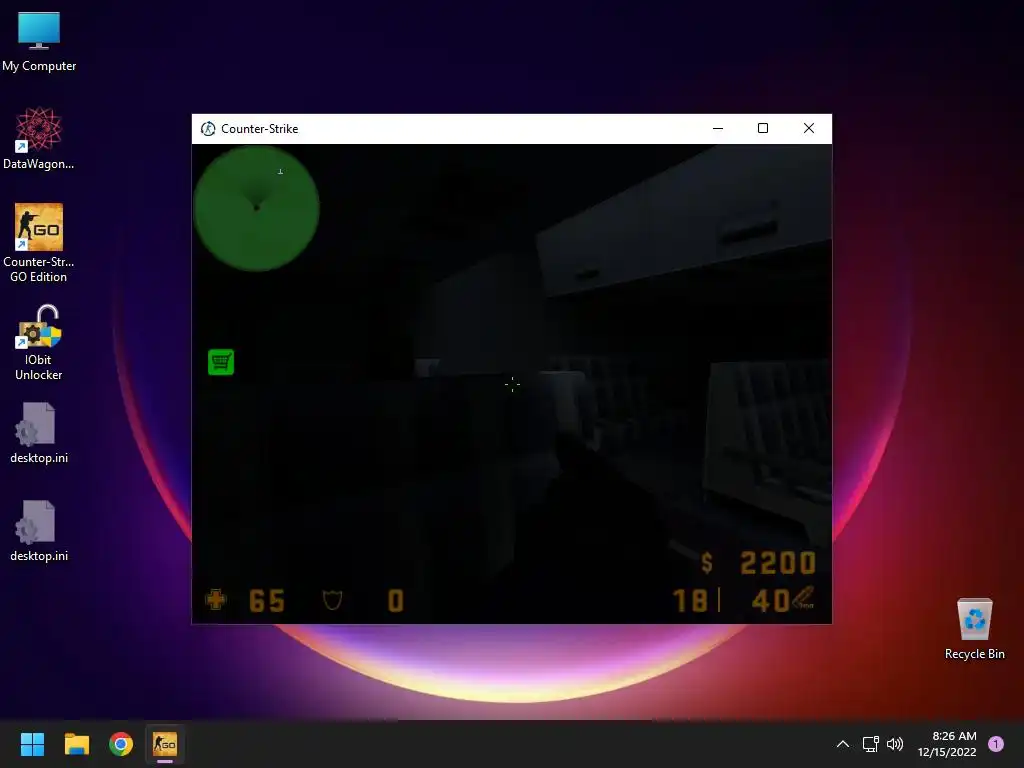
Task: Select the upper desktop.ini file
Action: [x=39, y=433]
